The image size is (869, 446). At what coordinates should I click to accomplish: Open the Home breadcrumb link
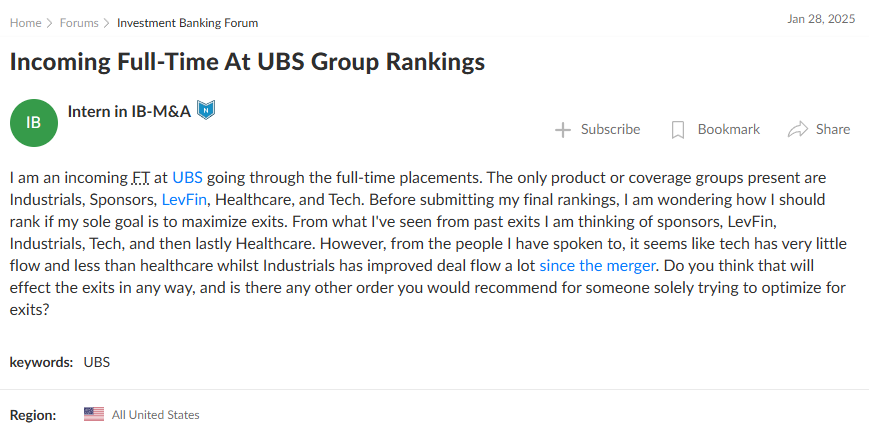[25, 23]
